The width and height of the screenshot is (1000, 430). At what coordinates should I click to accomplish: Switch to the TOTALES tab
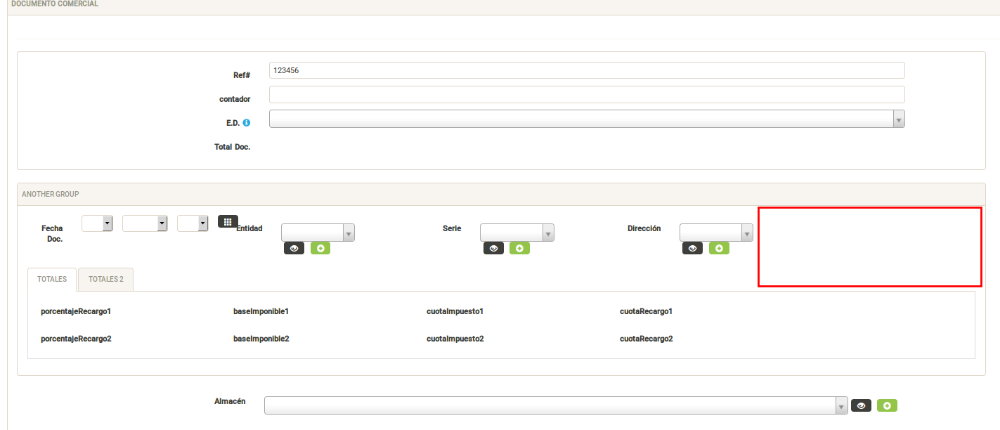(52, 279)
